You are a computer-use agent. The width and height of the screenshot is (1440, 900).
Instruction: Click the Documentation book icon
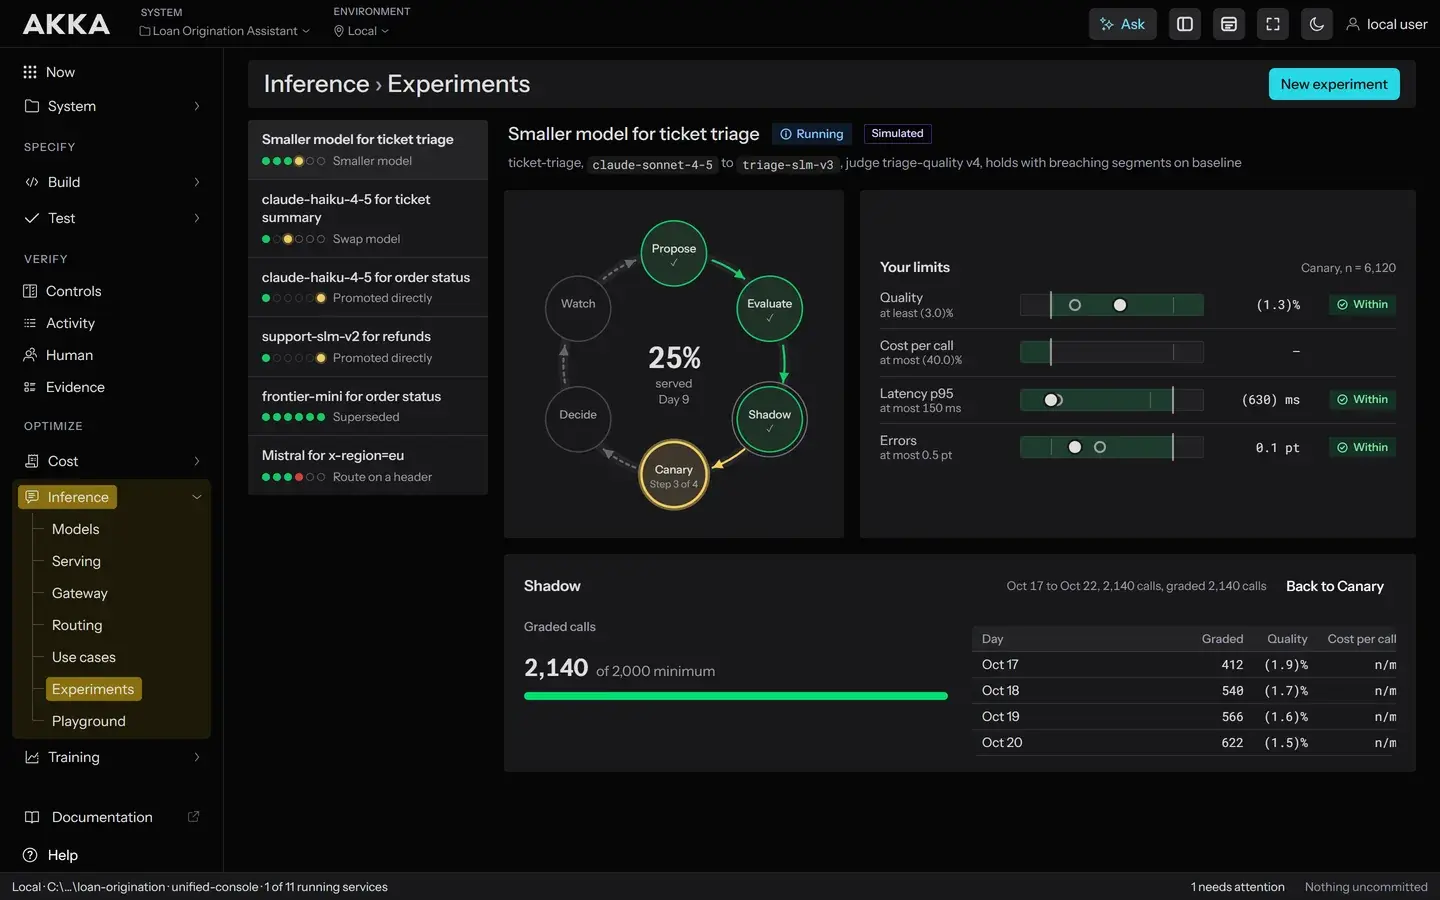31,817
